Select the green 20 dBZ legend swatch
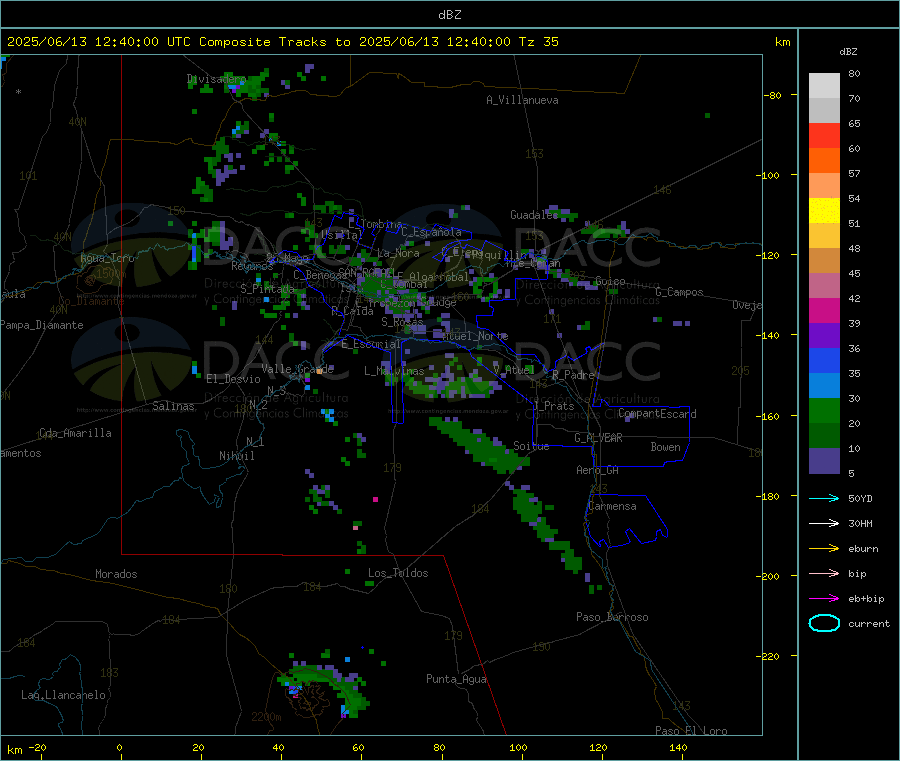This screenshot has height=761, width=900. 824,410
